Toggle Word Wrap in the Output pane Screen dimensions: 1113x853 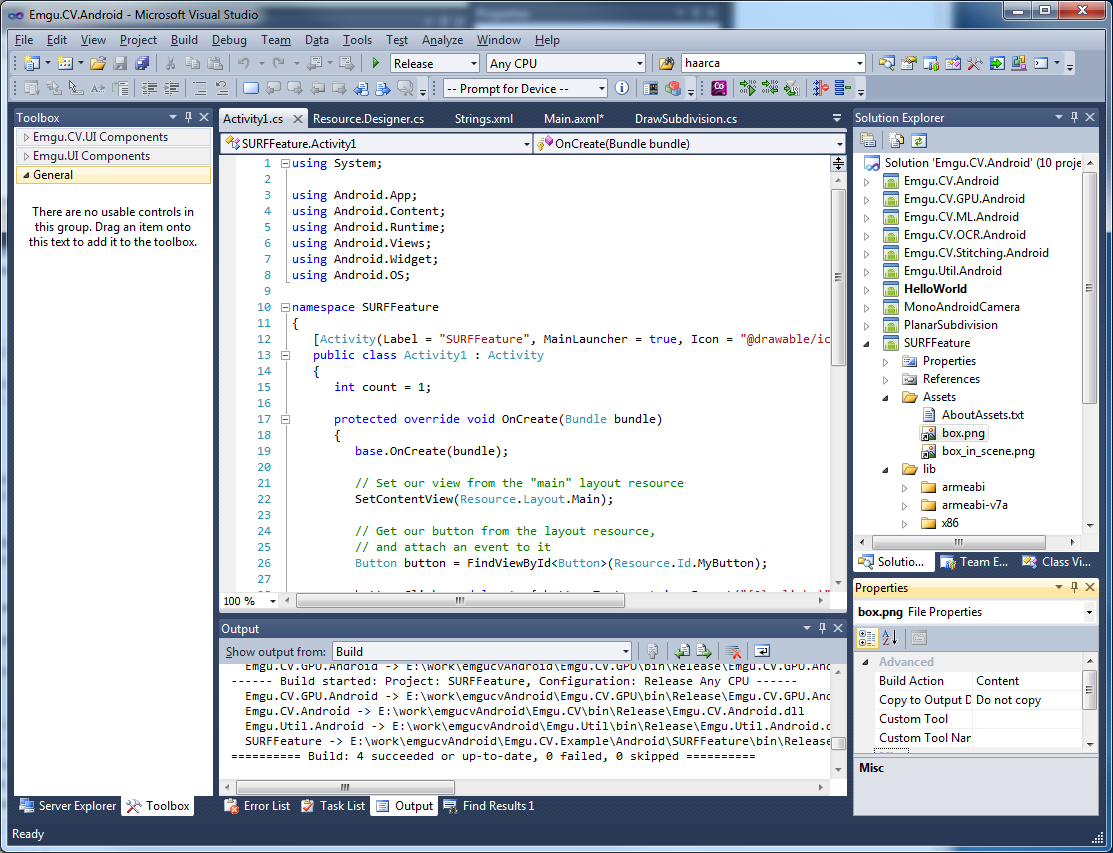click(762, 651)
